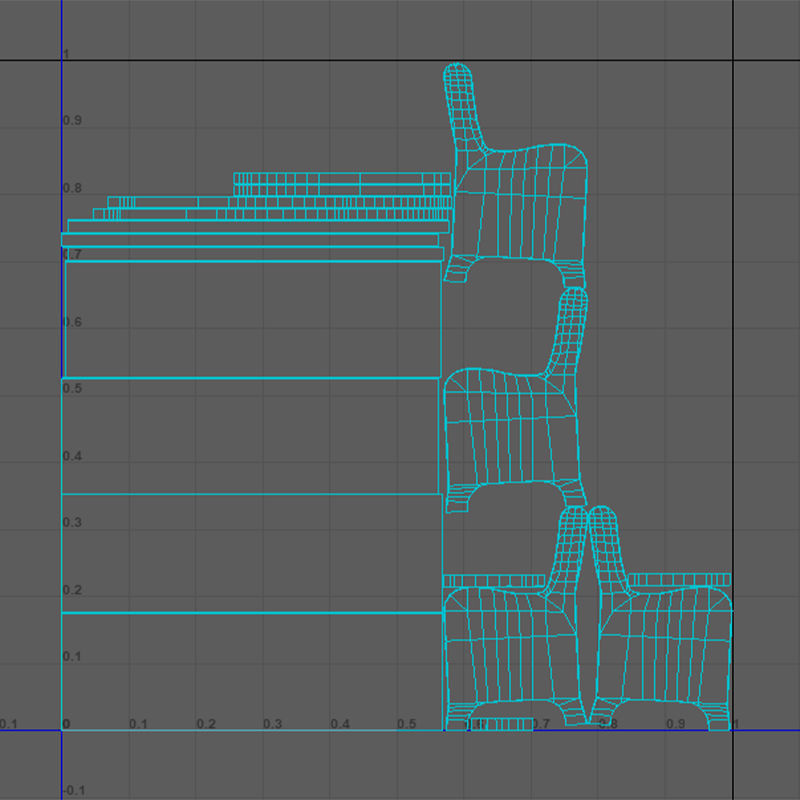
Task: Select the top subdivided strip near 0.8
Action: pos(342,179)
